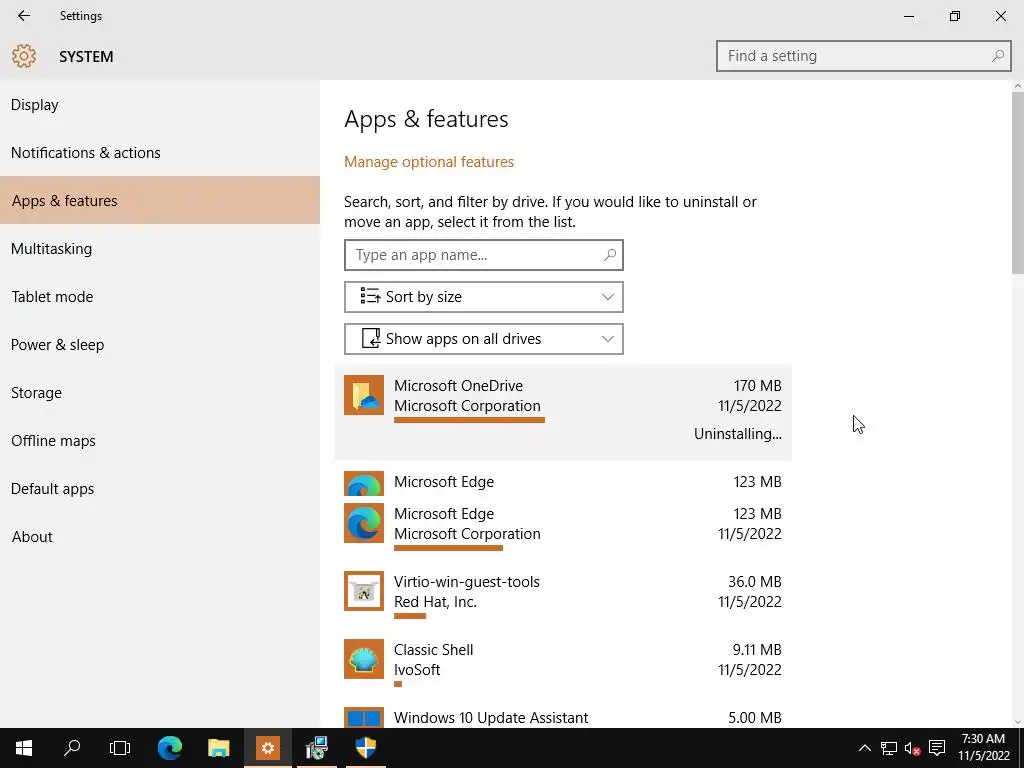Click the muted volume tray icon
1024x768 pixels.
click(912, 748)
